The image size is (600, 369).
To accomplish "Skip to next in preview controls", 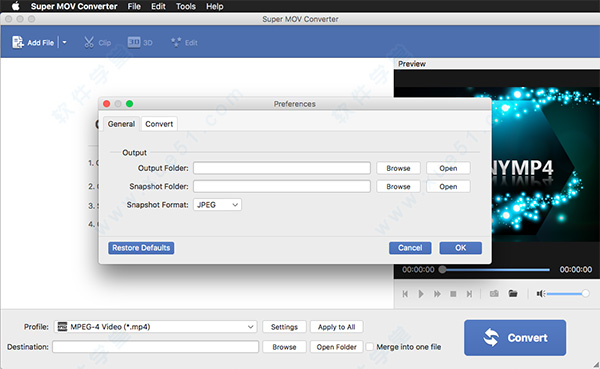I will point(469,294).
